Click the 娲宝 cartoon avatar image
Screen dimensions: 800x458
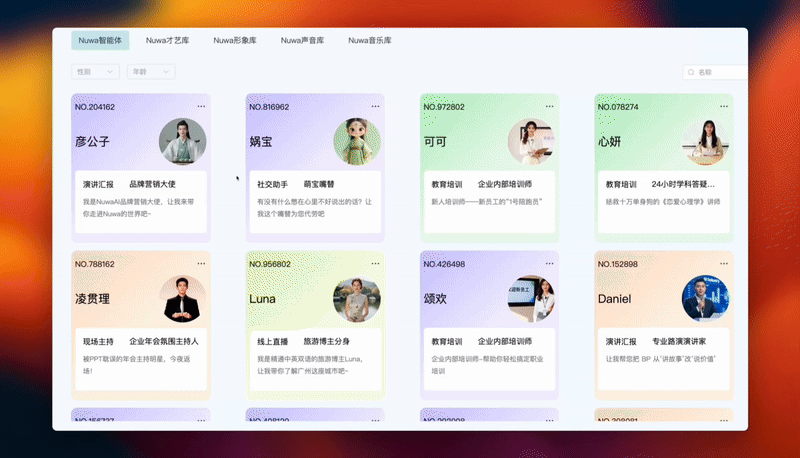click(x=357, y=142)
